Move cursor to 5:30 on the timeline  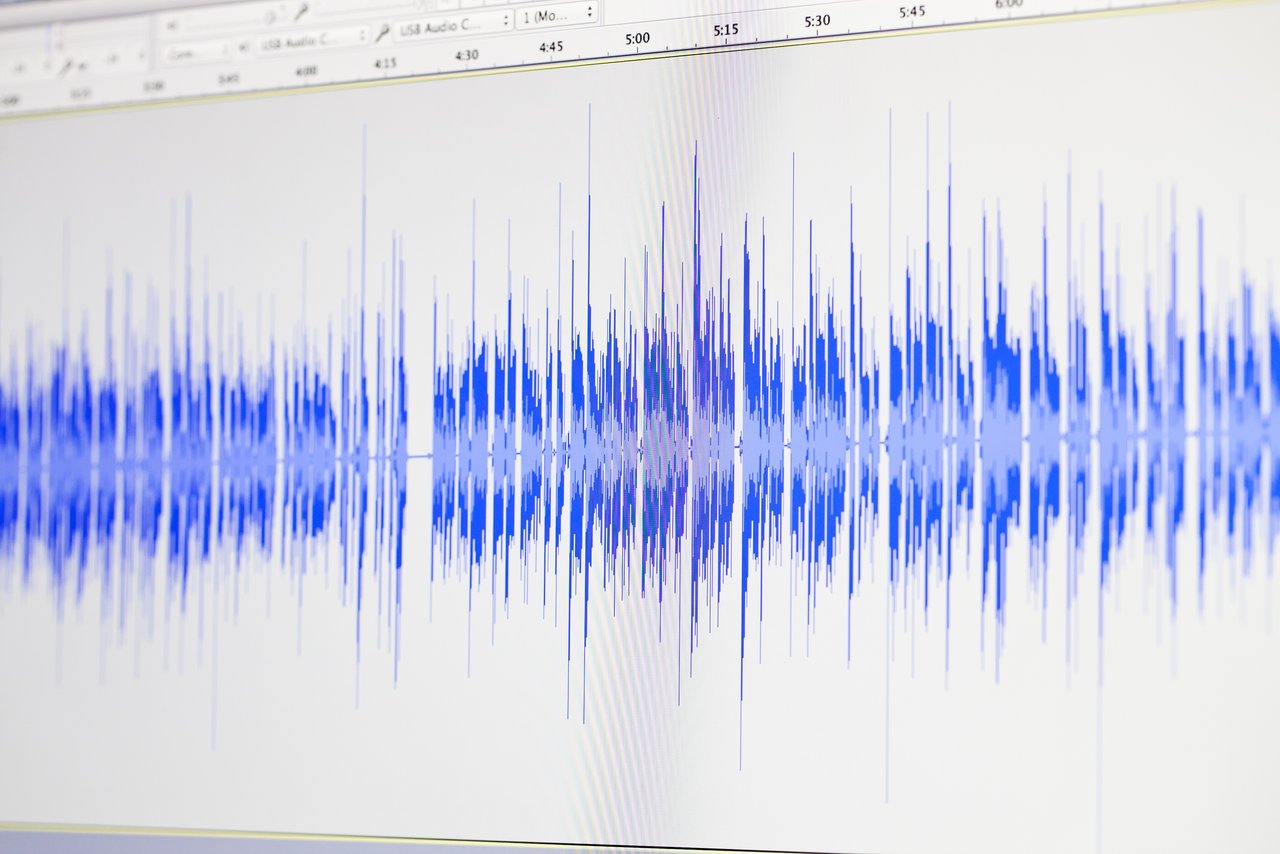coord(817,21)
